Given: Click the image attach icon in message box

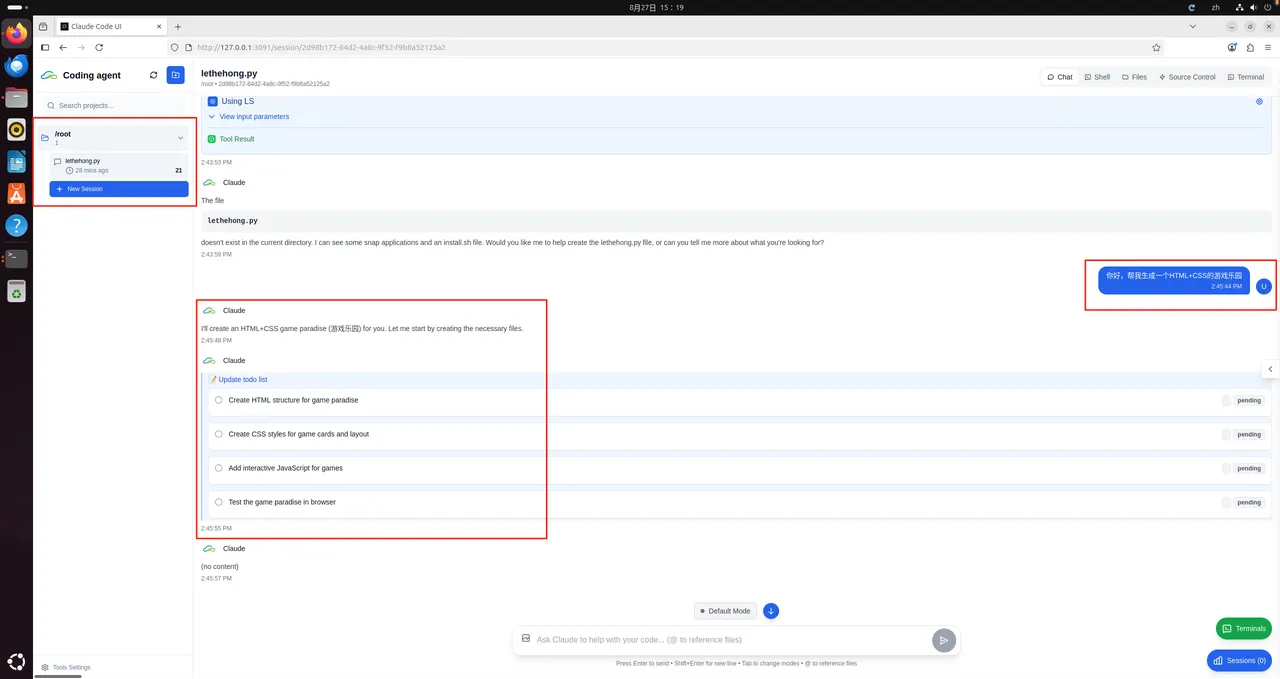Looking at the screenshot, I should (526, 638).
